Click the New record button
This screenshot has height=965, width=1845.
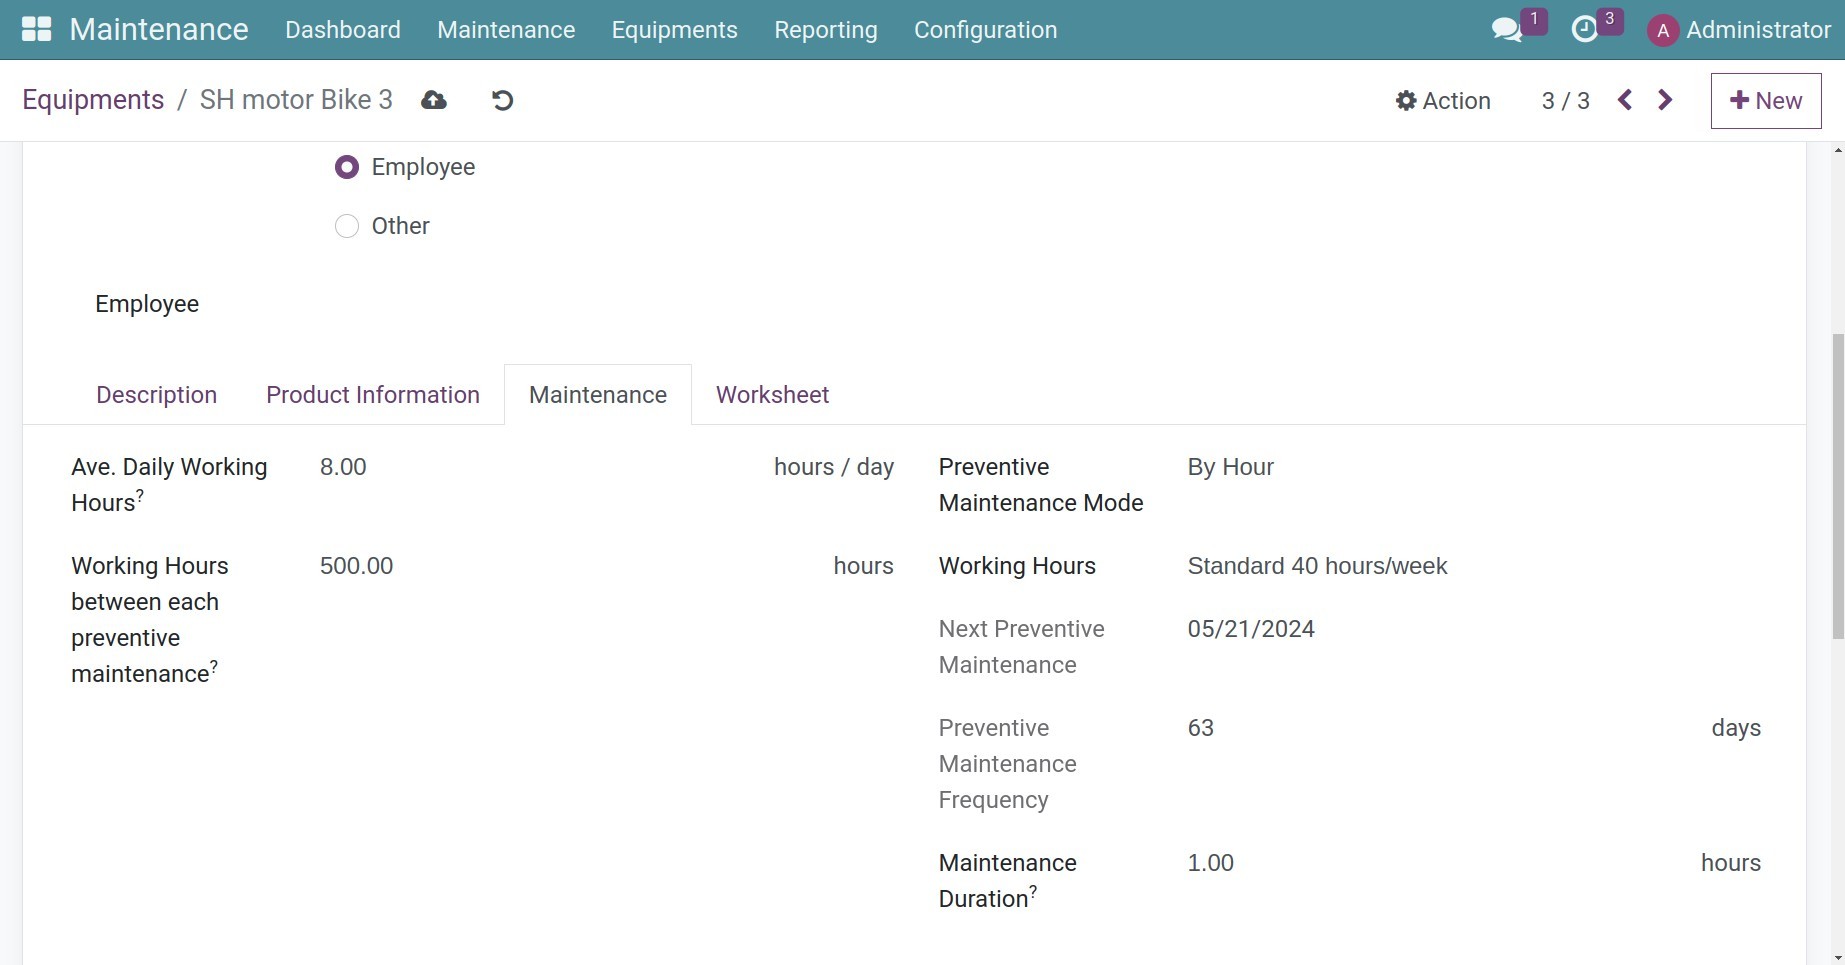[x=1766, y=101]
